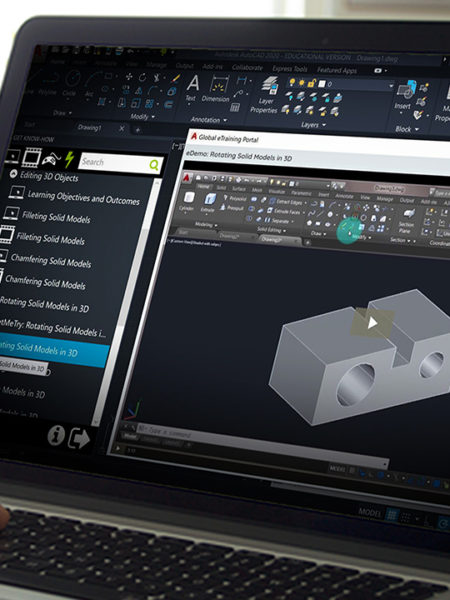The width and height of the screenshot is (450, 600).
Task: Click the game controller icon
Action: [x=51, y=158]
